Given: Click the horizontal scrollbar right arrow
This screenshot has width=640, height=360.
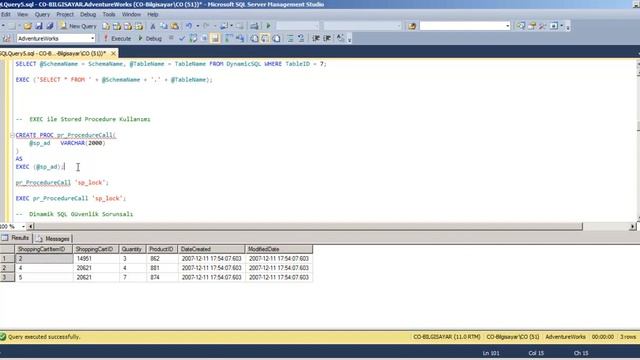Looking at the screenshot, I should pos(633,226).
